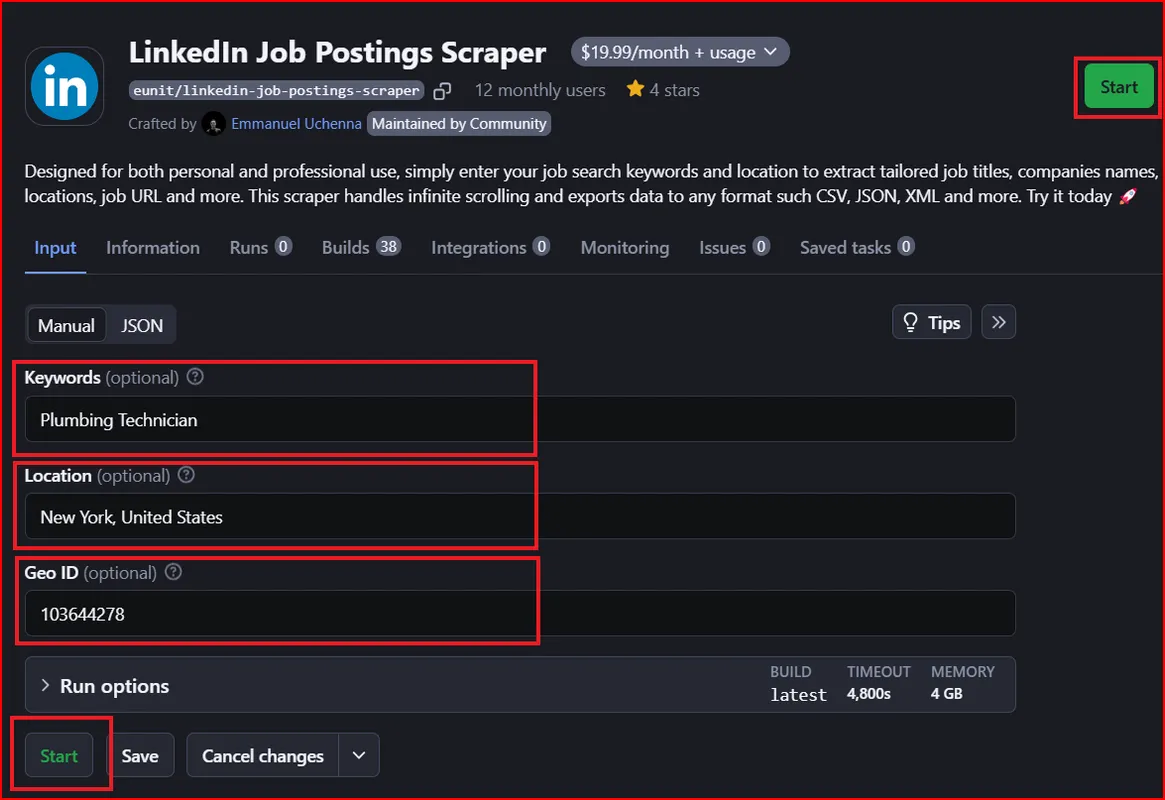
Task: Click the TIMEOUT 4,800s value
Action: (869, 694)
